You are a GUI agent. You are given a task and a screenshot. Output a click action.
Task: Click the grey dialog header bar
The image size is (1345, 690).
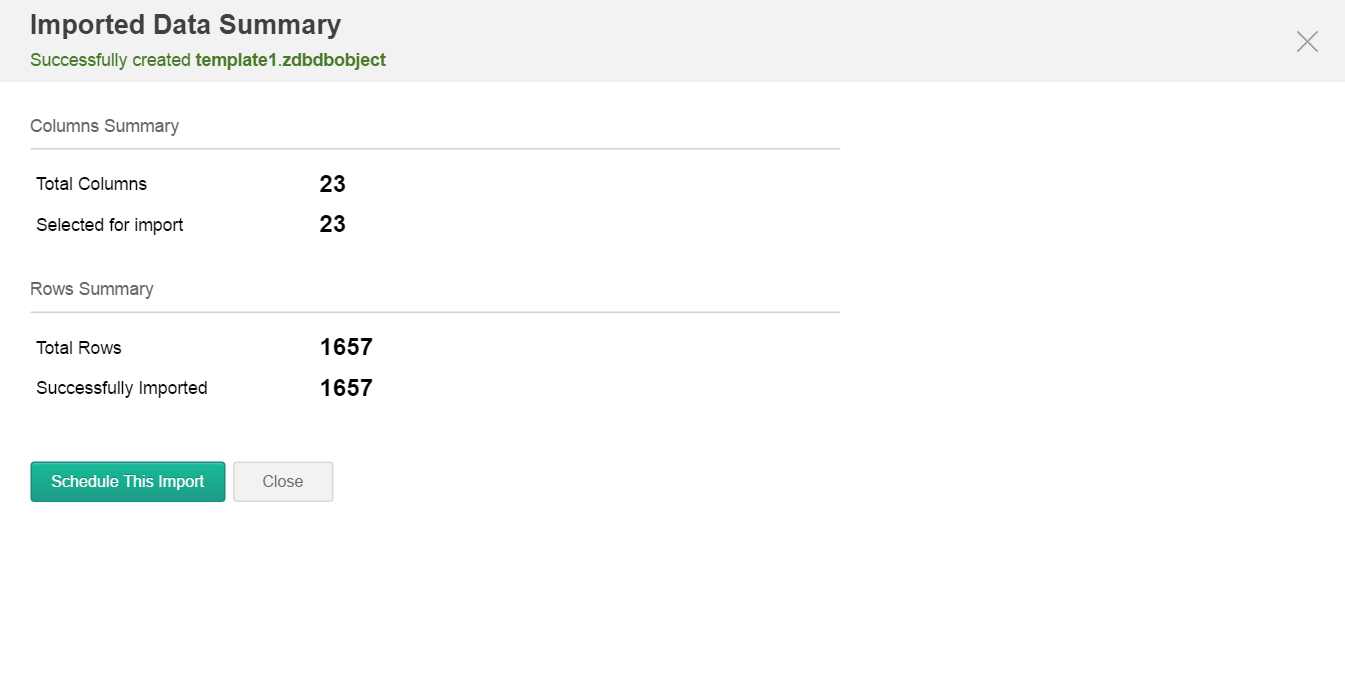pyautogui.click(x=800, y=40)
